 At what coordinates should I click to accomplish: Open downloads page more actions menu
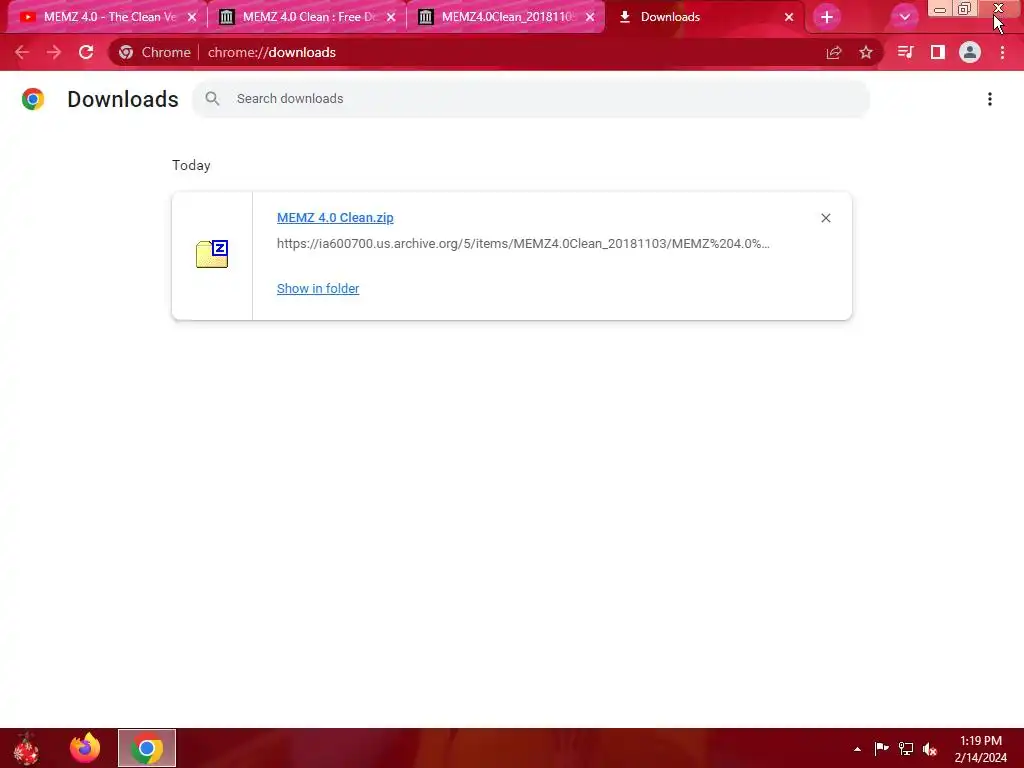point(990,99)
